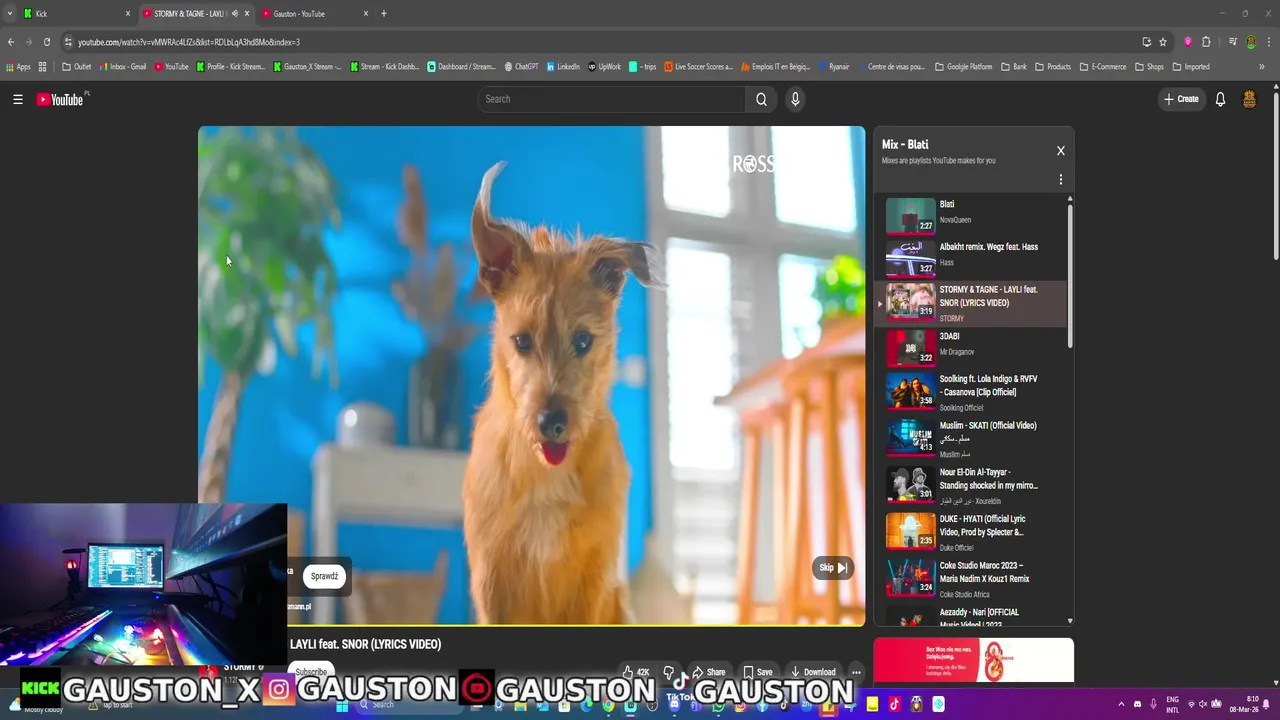Click the browser address bar URL
The height and width of the screenshot is (720, 1280).
189,42
